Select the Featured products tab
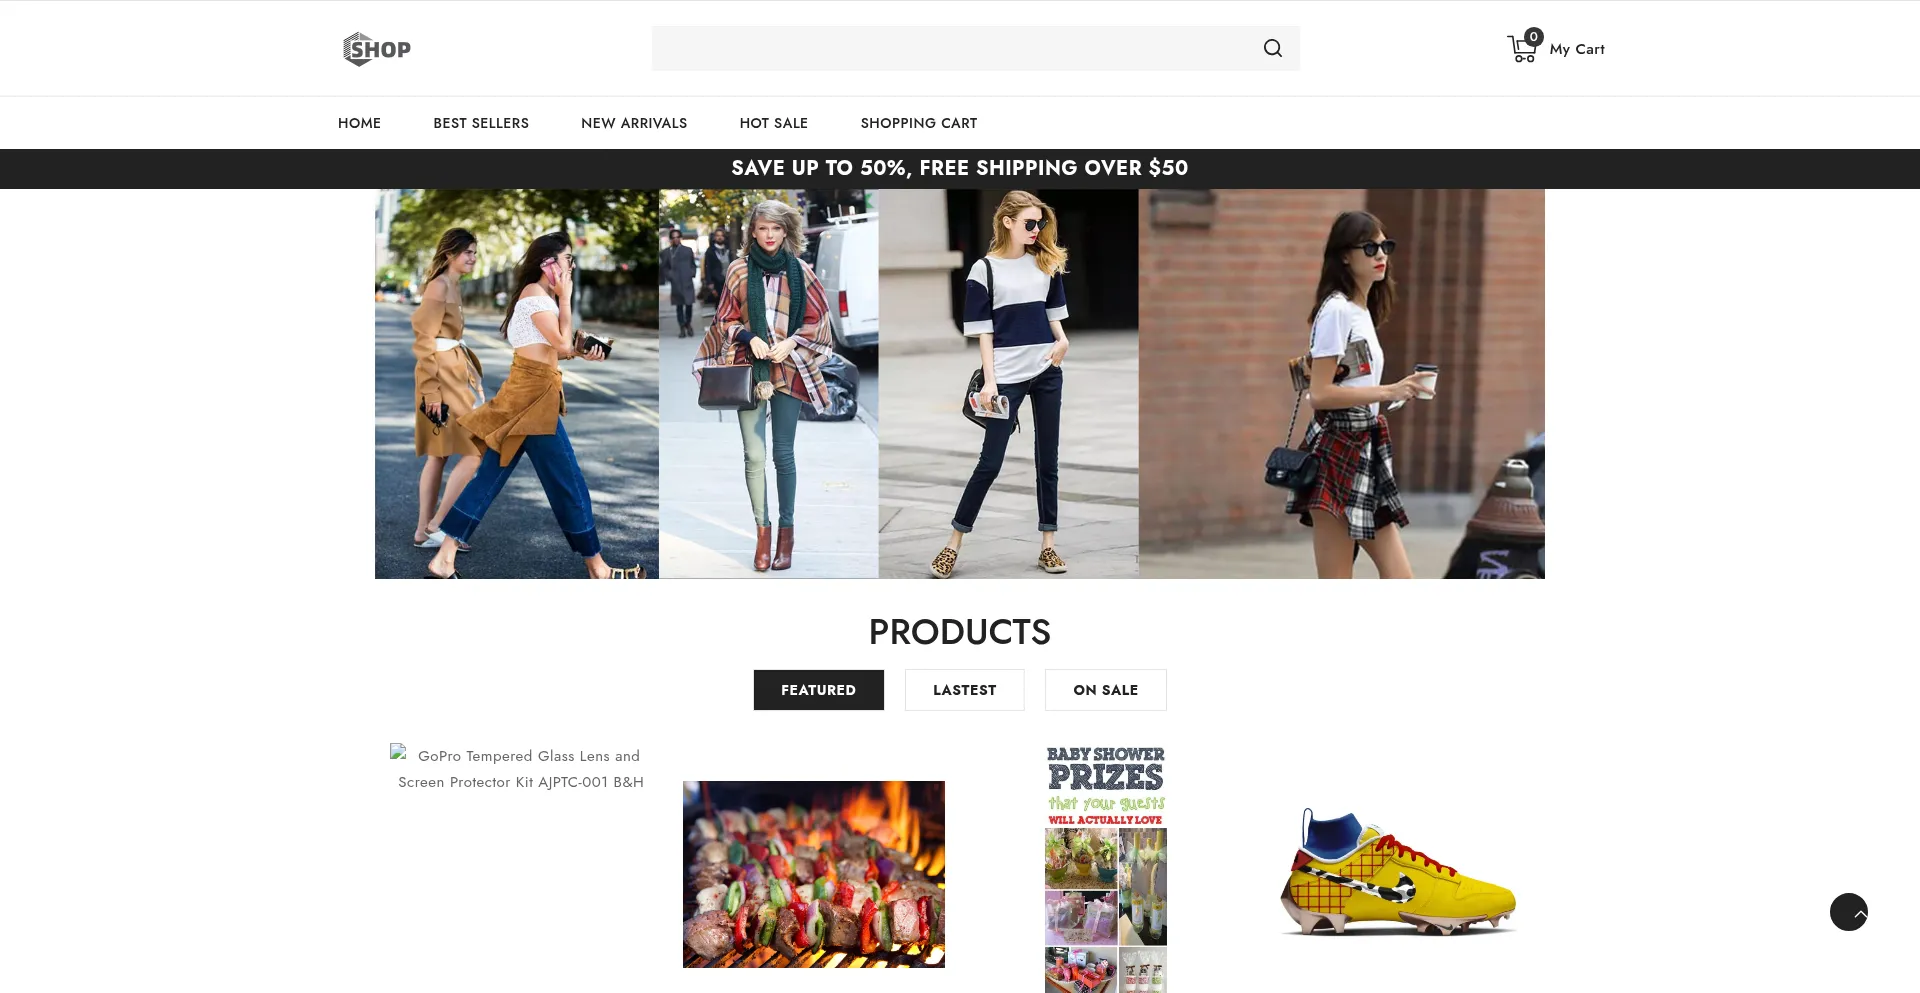Screen dimensions: 1920x993 tap(818, 690)
